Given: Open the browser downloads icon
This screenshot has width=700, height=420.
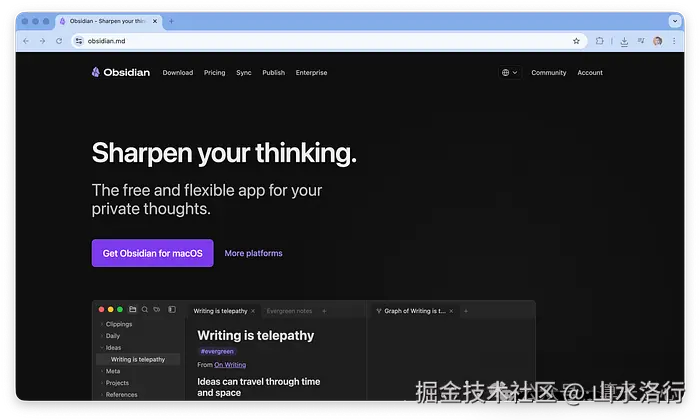Looking at the screenshot, I should pyautogui.click(x=624, y=42).
